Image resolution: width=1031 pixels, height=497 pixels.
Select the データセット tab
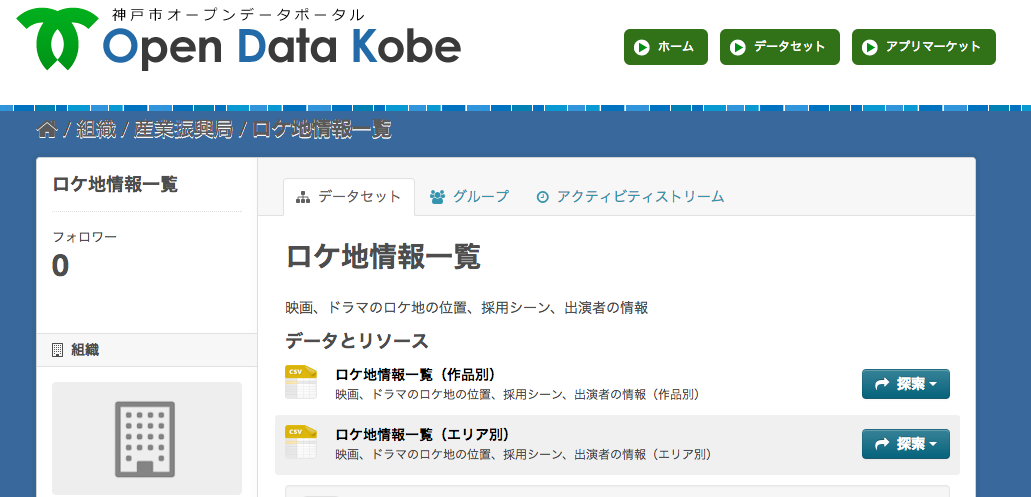point(349,197)
